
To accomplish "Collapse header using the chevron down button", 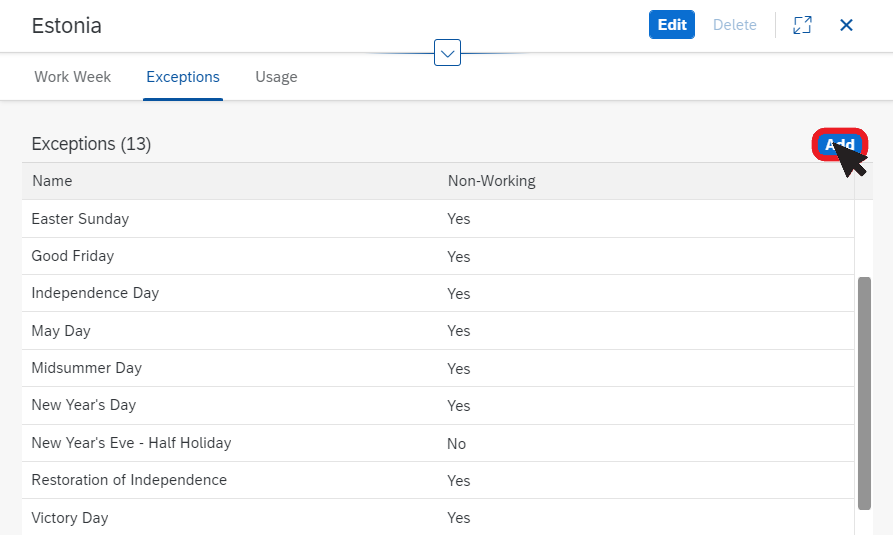I will click(447, 53).
